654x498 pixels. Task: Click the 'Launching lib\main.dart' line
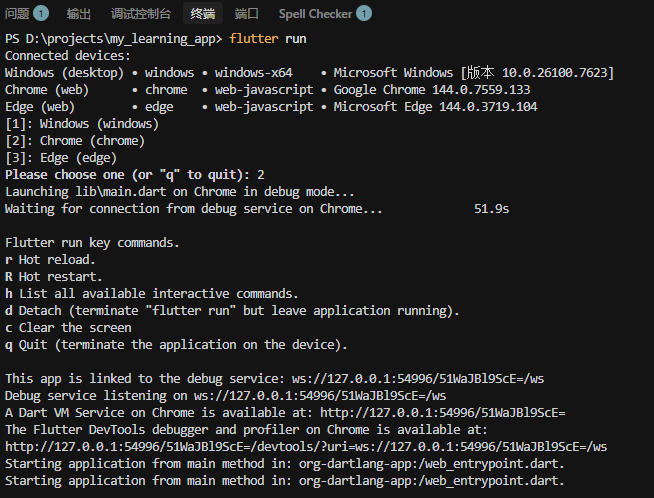click(x=180, y=192)
